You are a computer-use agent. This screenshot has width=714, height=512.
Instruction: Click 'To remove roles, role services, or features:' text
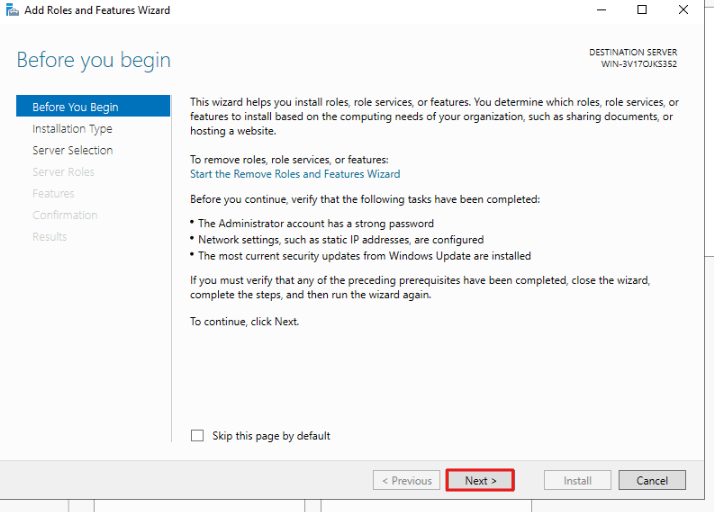point(289,159)
